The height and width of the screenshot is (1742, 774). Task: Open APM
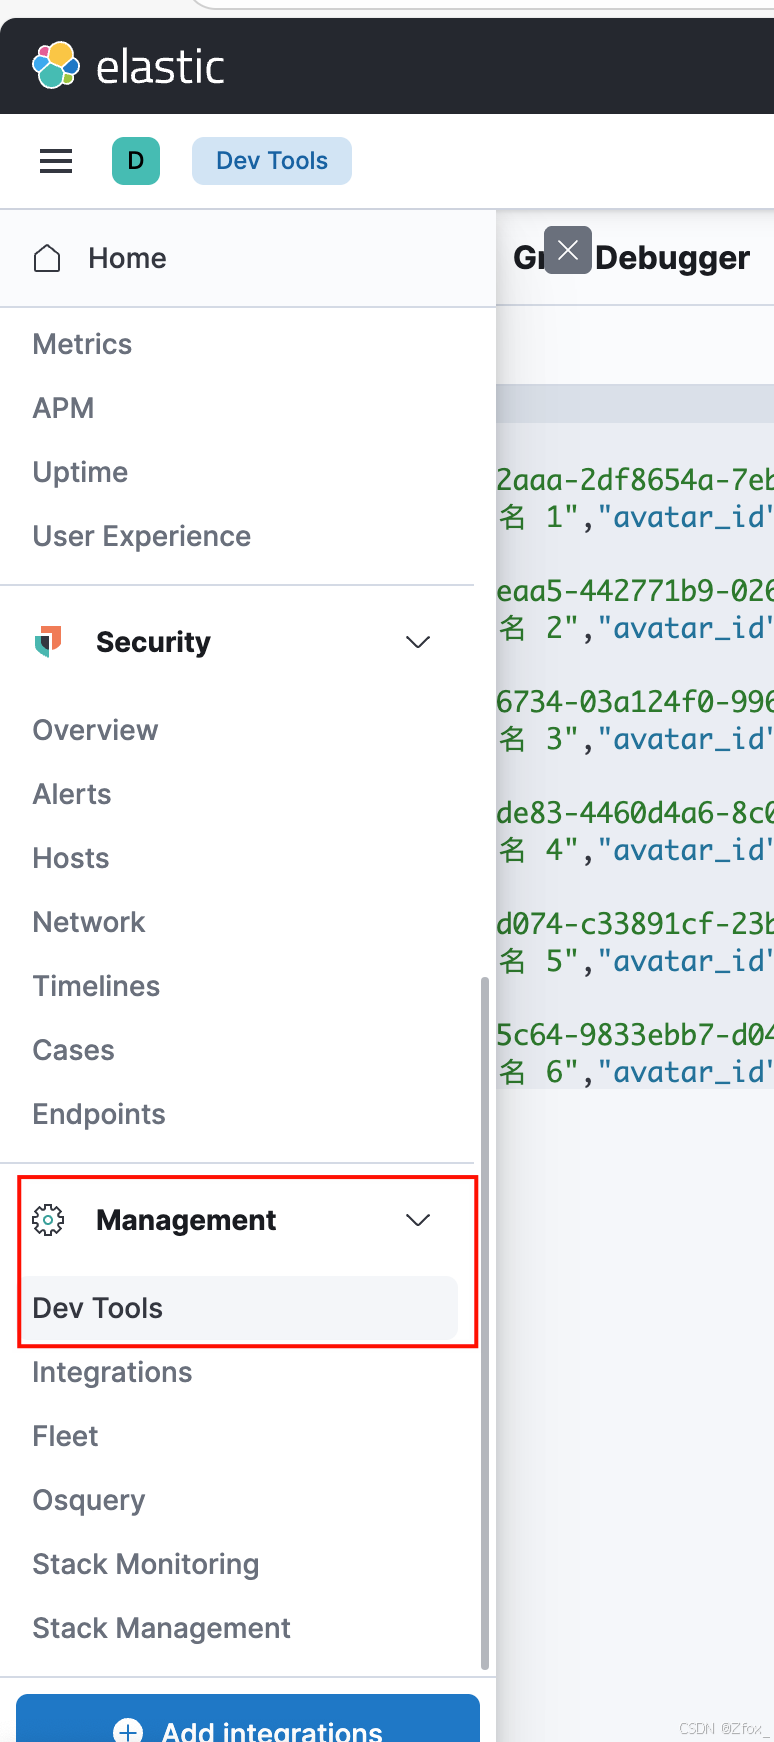click(63, 408)
